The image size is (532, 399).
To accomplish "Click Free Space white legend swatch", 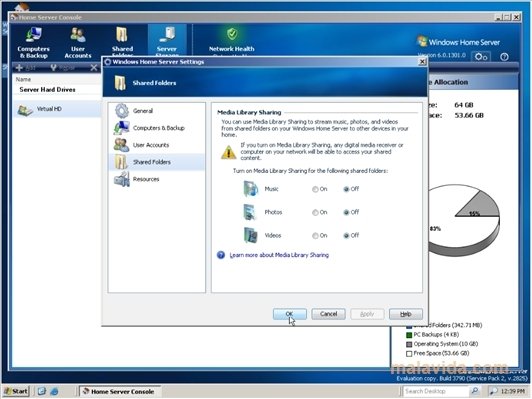I will [x=409, y=354].
